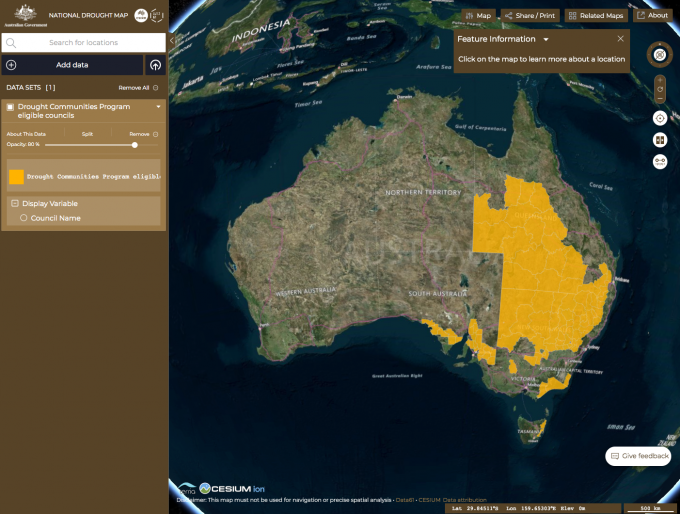Open the Data attribution link
Viewport: 680px width, 514px height.
click(x=464, y=500)
